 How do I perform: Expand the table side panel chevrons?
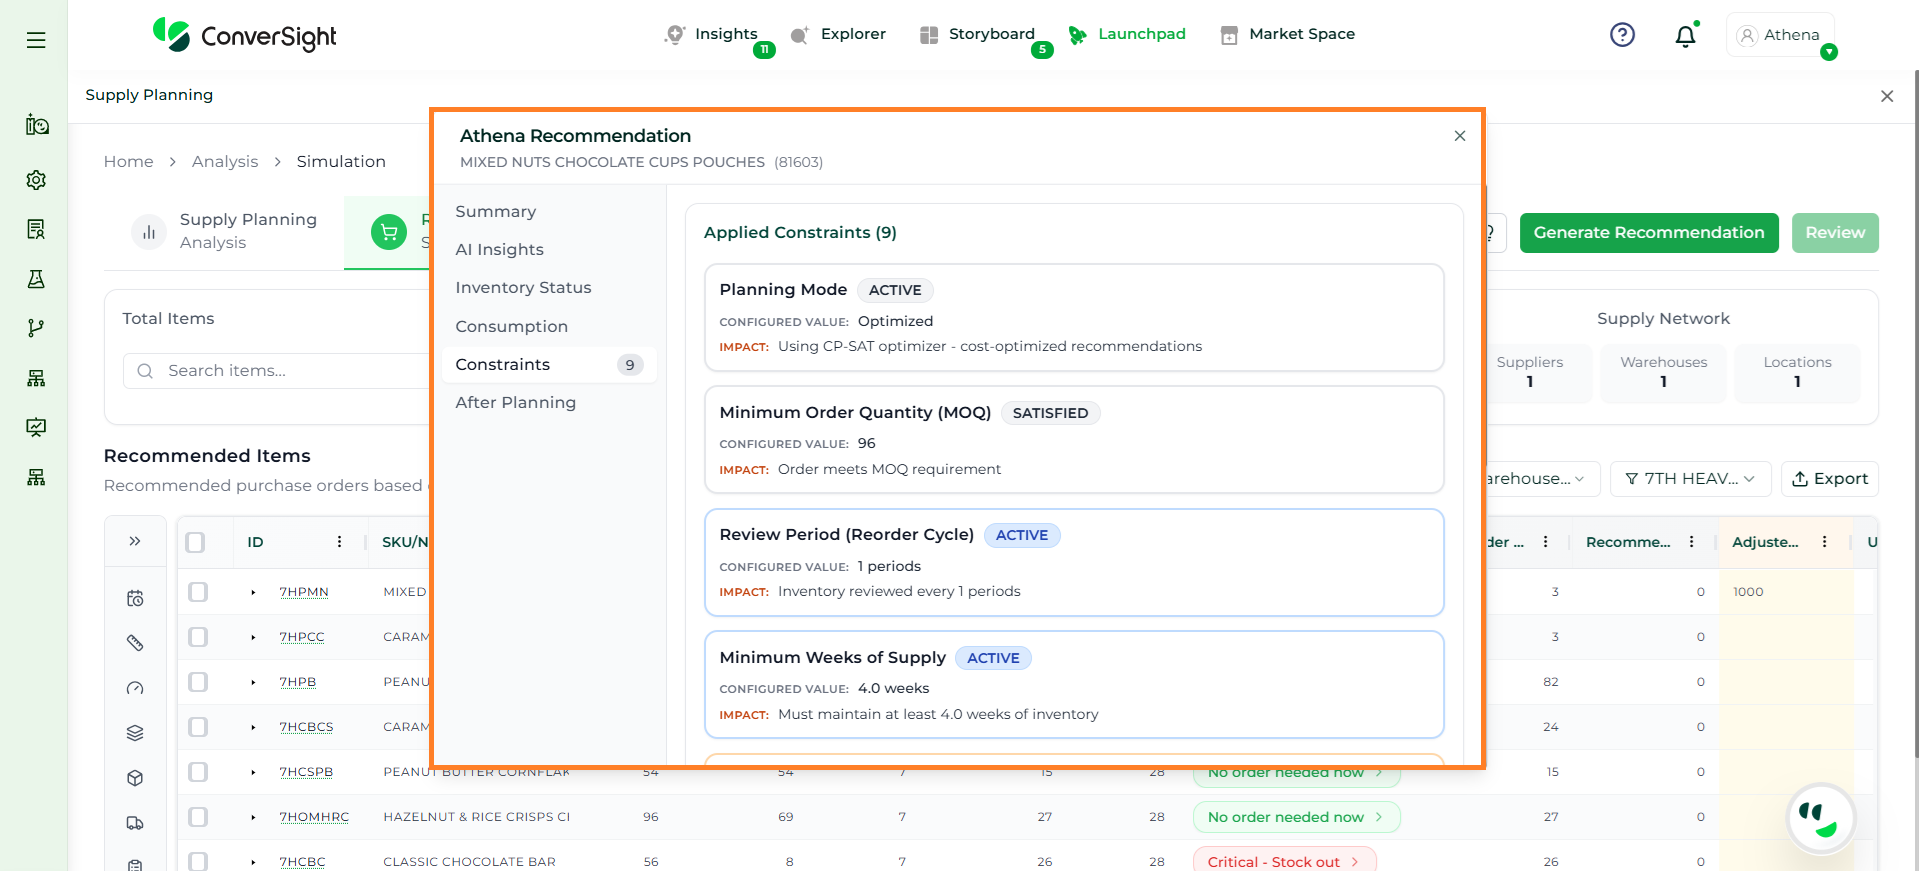click(135, 542)
